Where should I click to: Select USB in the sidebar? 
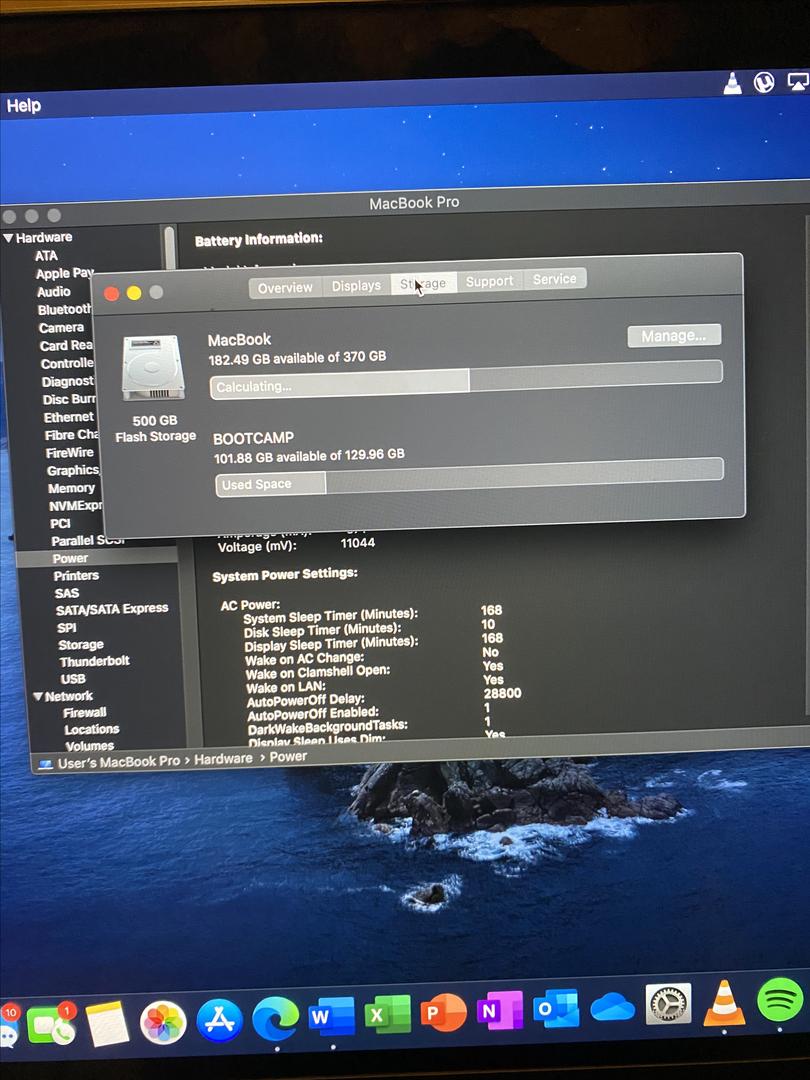[x=73, y=678]
